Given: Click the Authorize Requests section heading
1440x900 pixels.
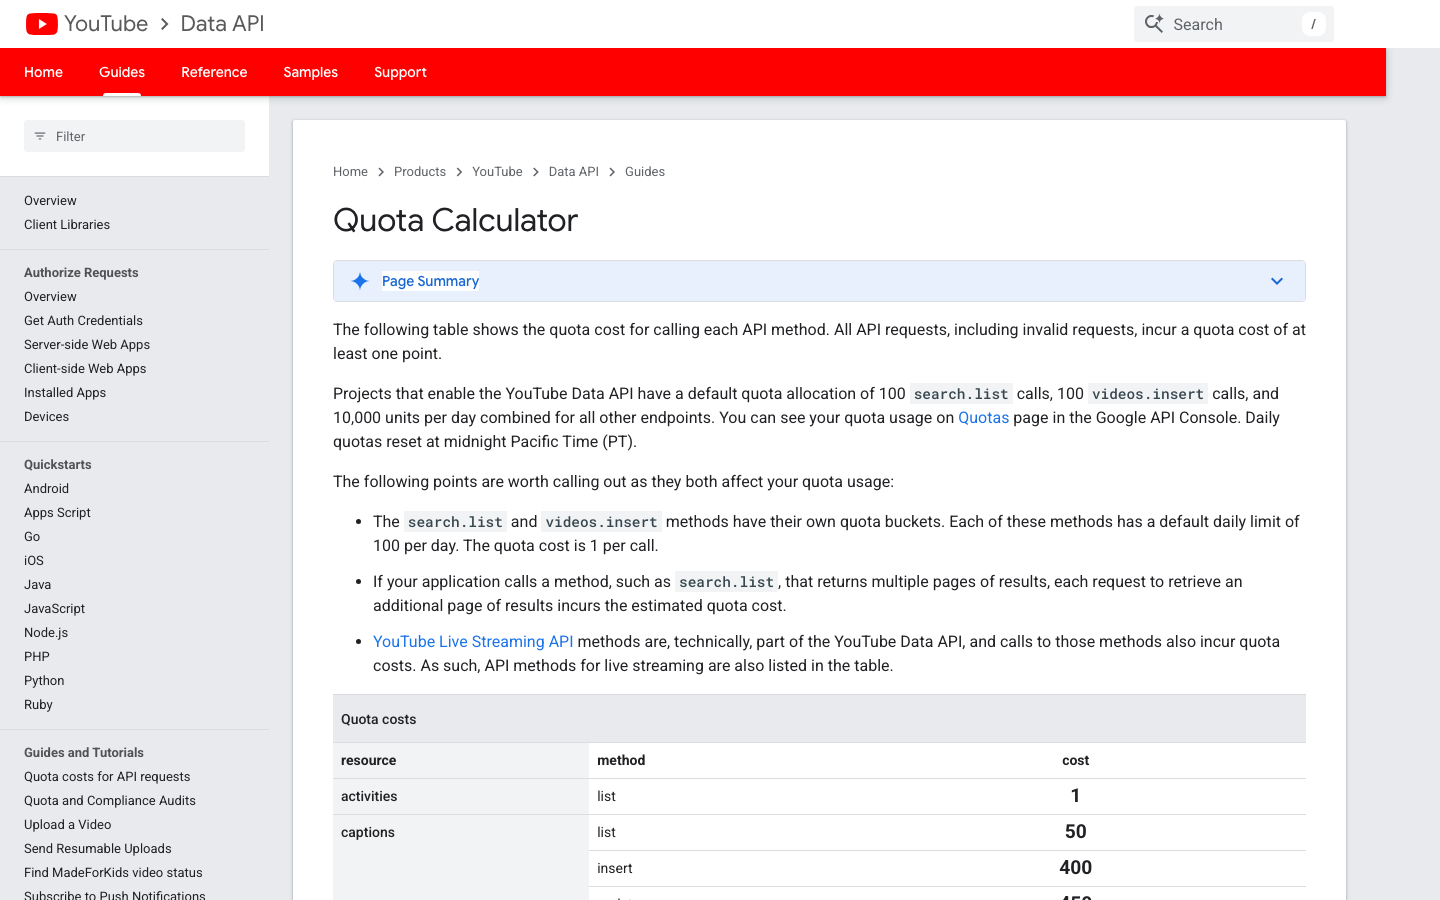Looking at the screenshot, I should (x=81, y=273).
